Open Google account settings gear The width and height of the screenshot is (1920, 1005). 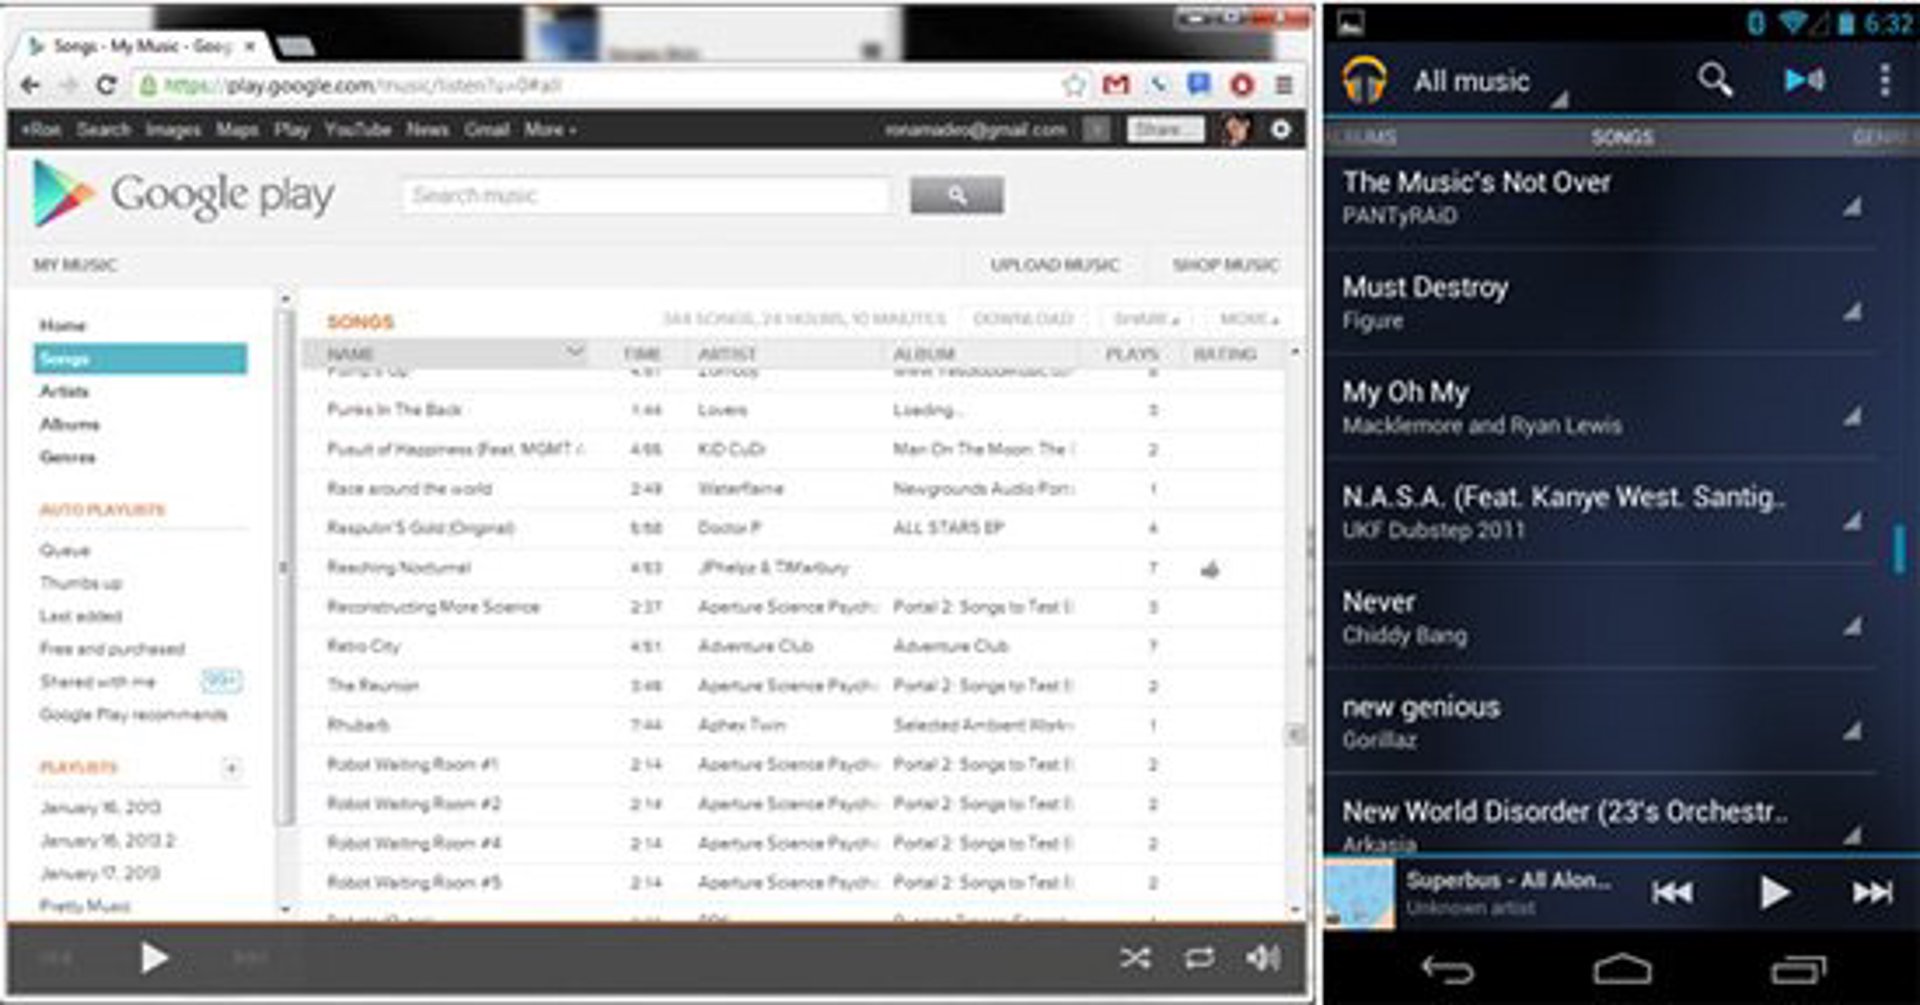tap(1280, 129)
